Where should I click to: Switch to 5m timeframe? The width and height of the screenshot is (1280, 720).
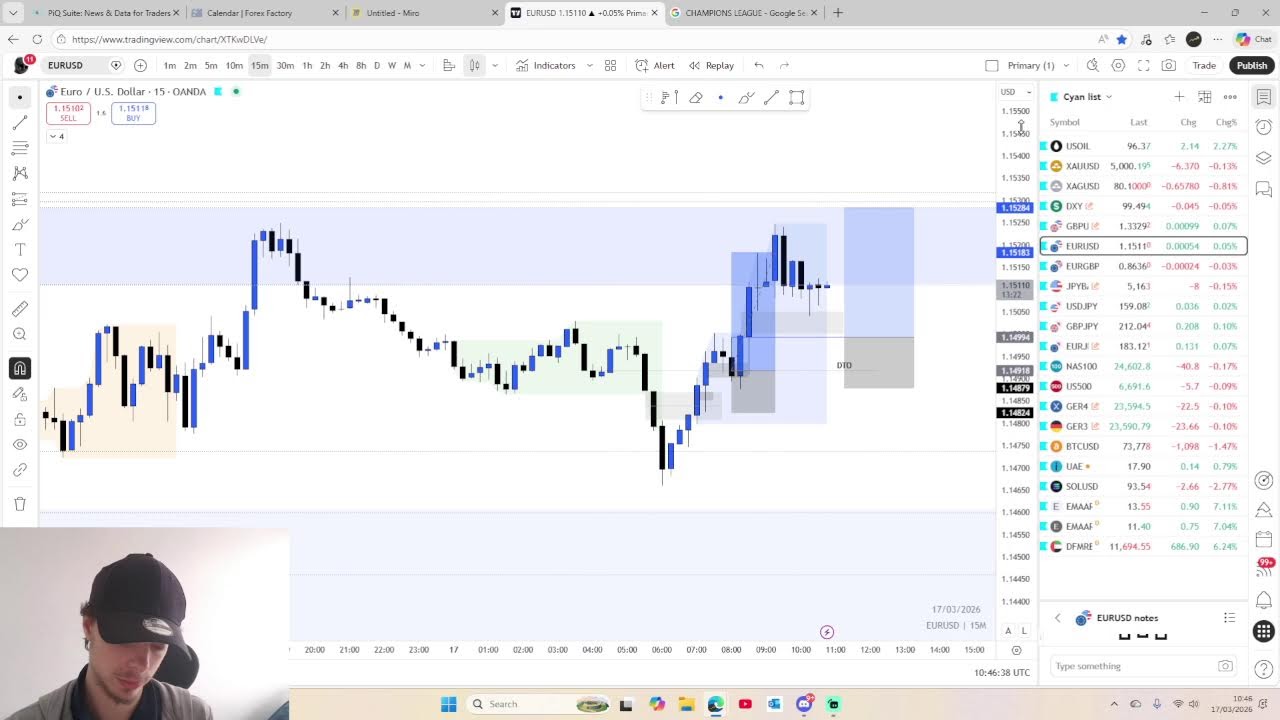tap(211, 65)
